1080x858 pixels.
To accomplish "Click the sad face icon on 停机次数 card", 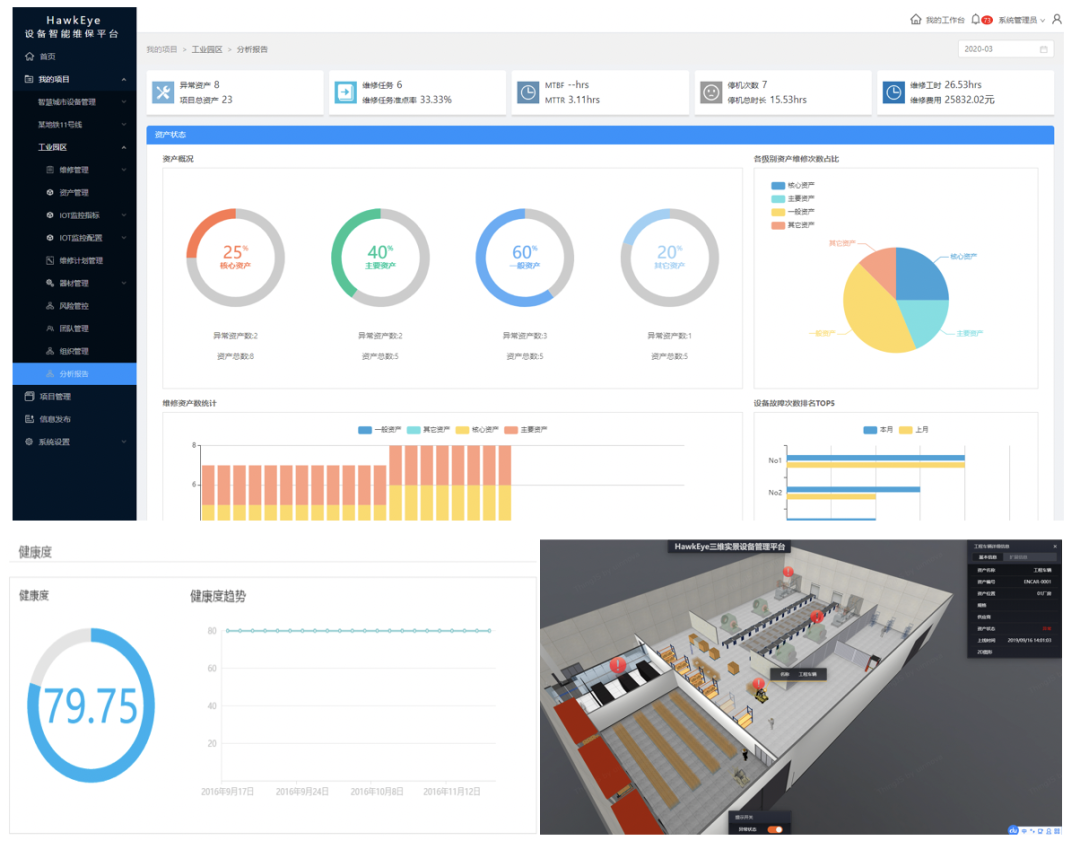I will [x=711, y=92].
